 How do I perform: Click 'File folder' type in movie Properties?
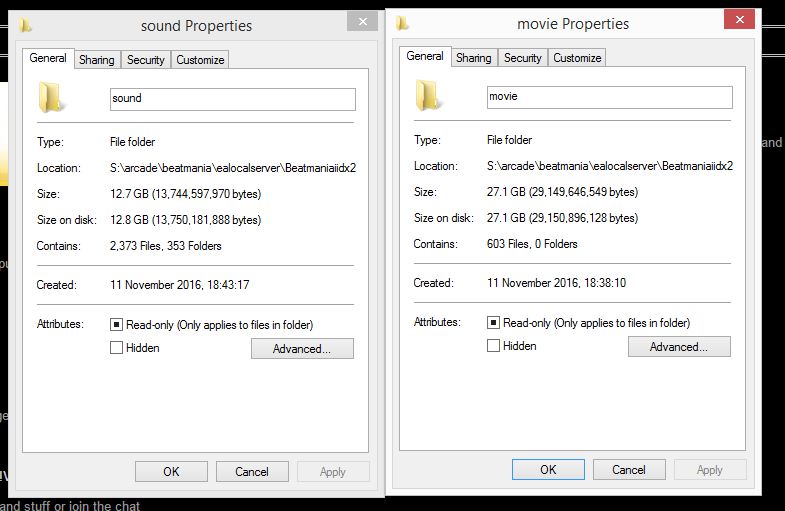[510, 140]
